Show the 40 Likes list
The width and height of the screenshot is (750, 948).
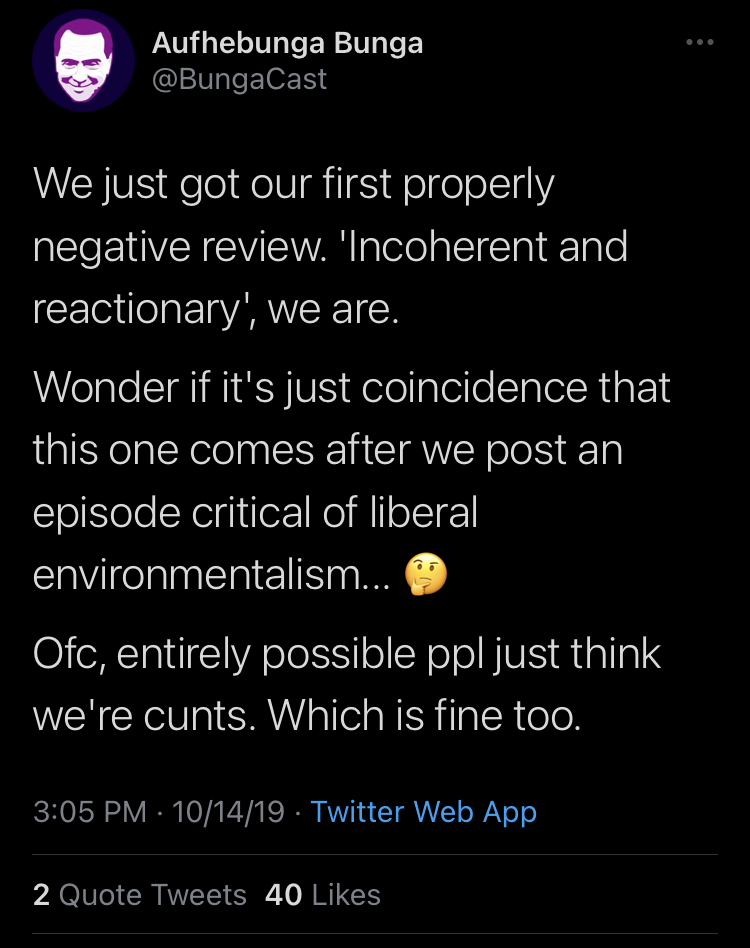click(x=323, y=894)
